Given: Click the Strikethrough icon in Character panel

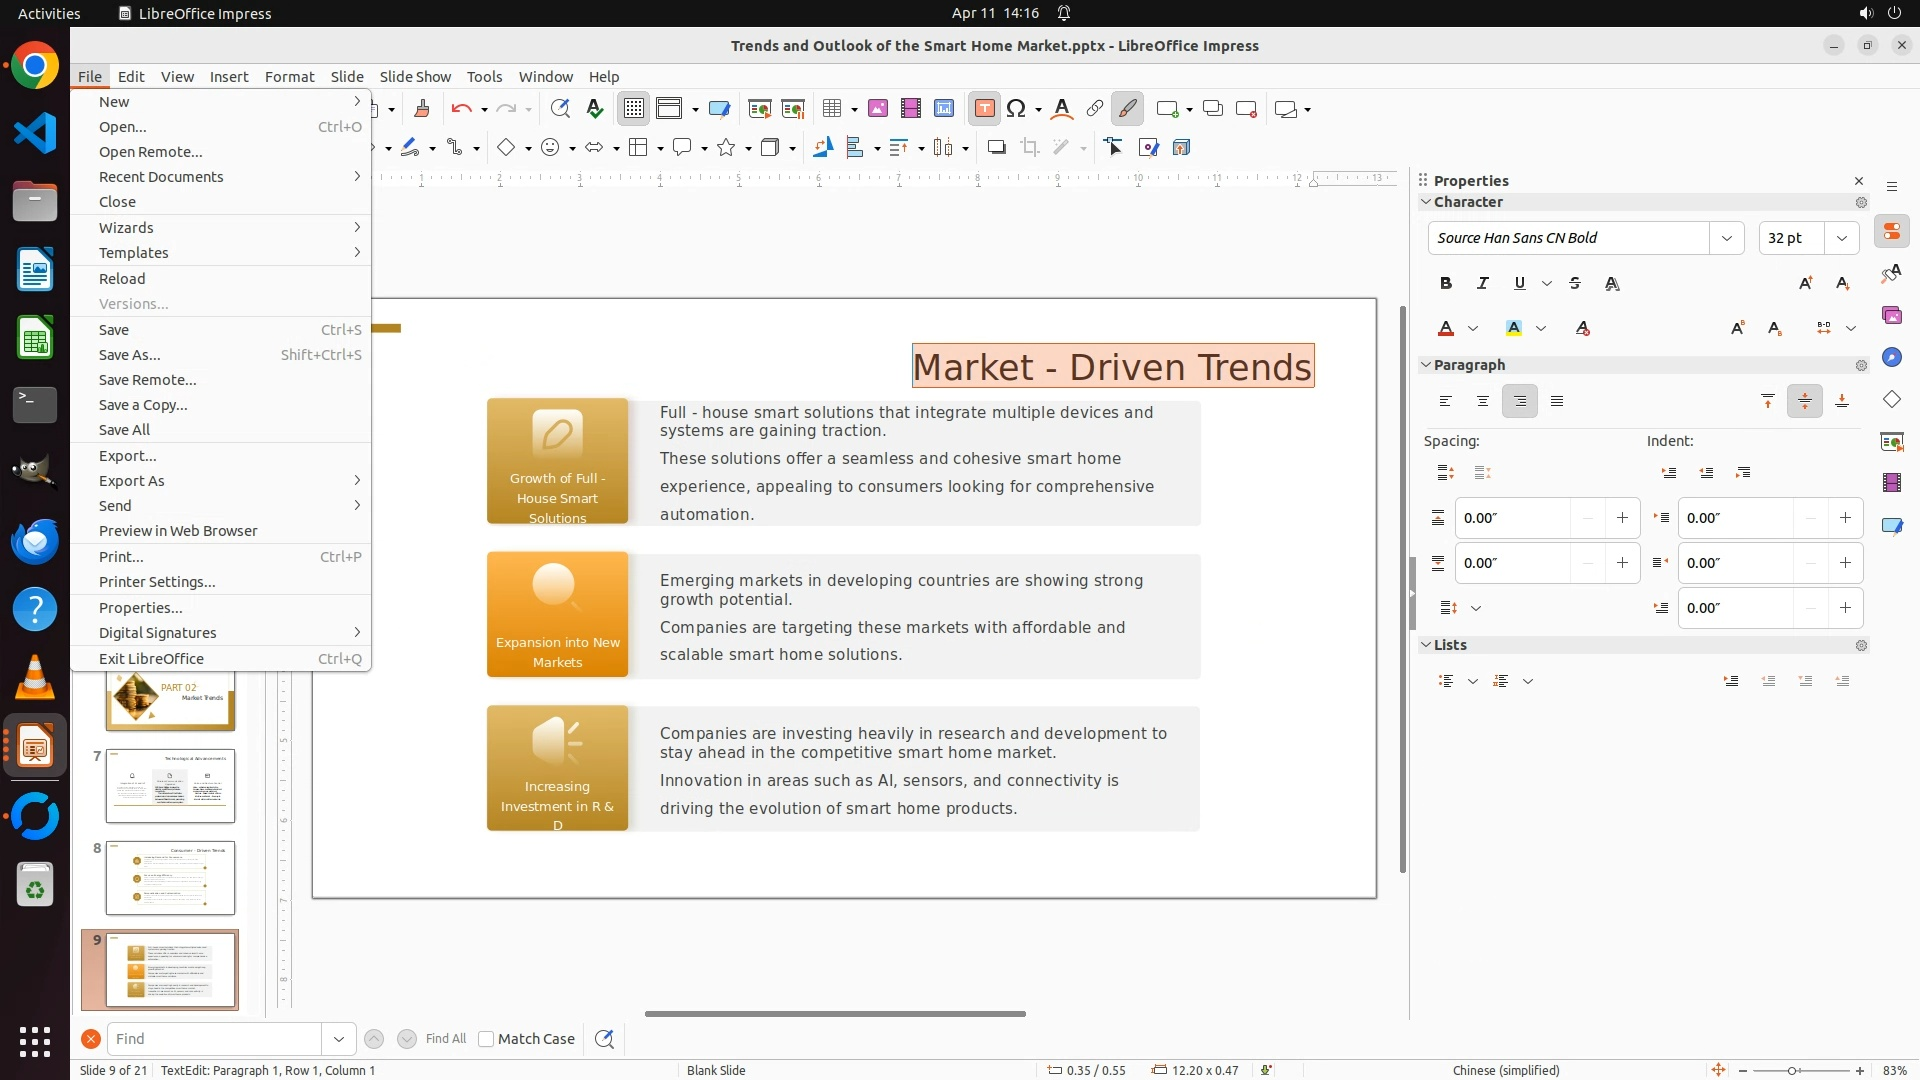Looking at the screenshot, I should [1575, 283].
